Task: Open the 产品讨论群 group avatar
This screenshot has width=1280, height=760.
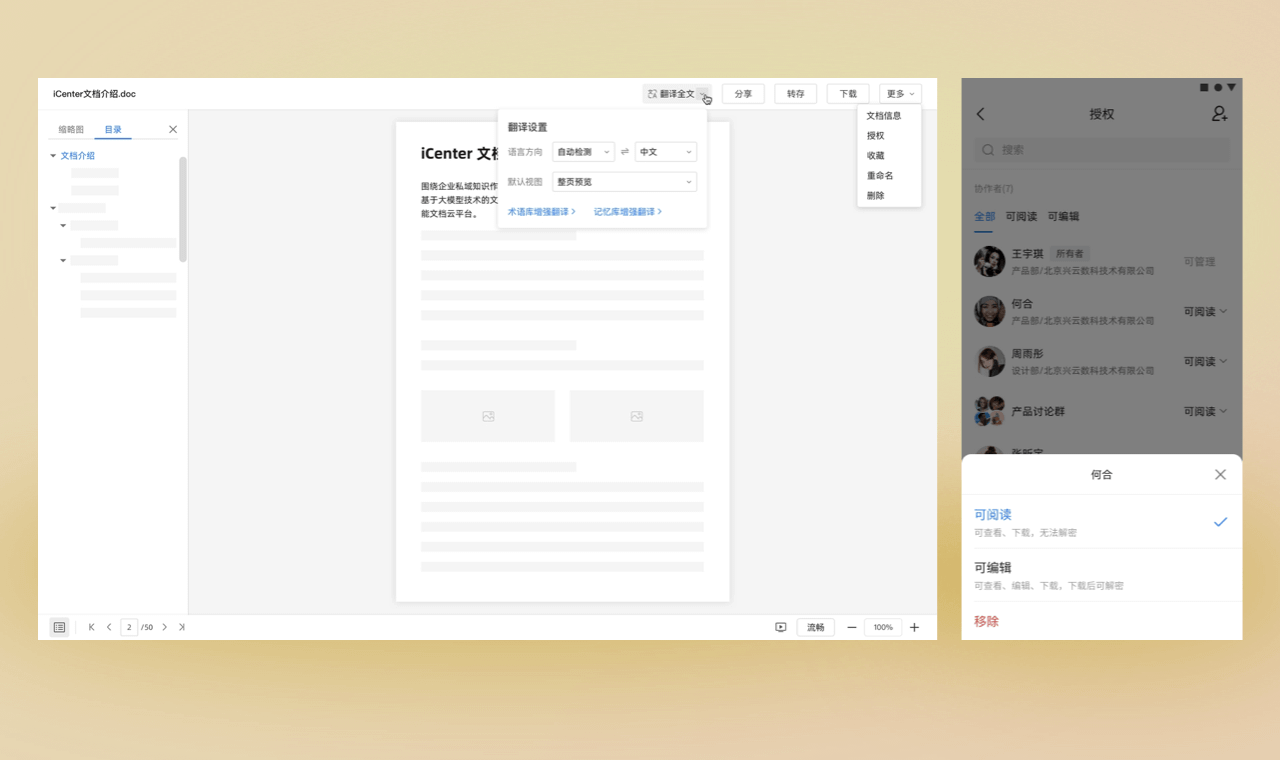Action: [990, 411]
